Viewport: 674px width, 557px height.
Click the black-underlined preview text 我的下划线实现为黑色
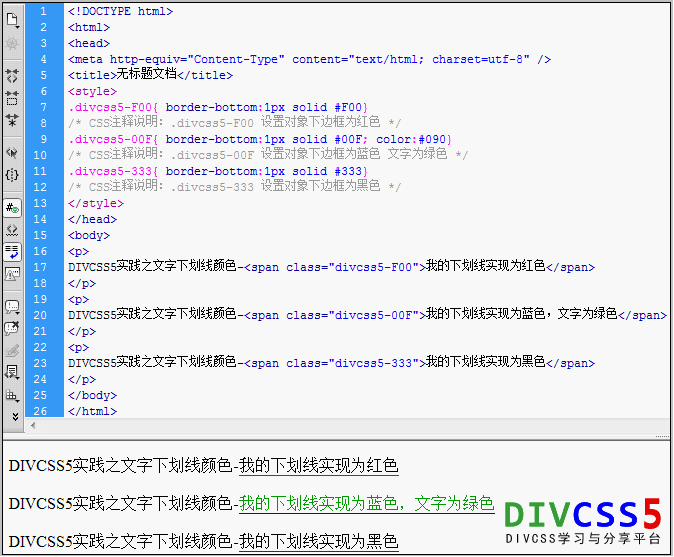pyautogui.click(x=319, y=542)
